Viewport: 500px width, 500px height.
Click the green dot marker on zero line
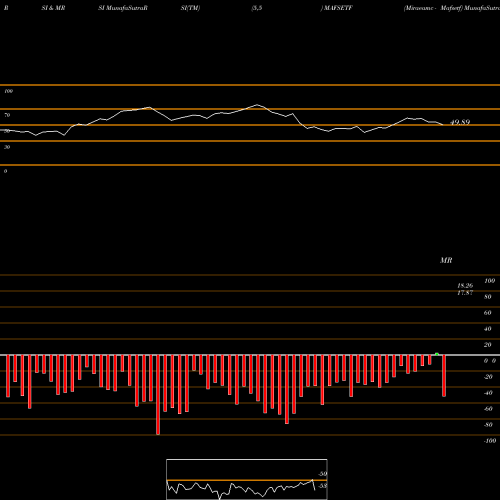pos(437,354)
